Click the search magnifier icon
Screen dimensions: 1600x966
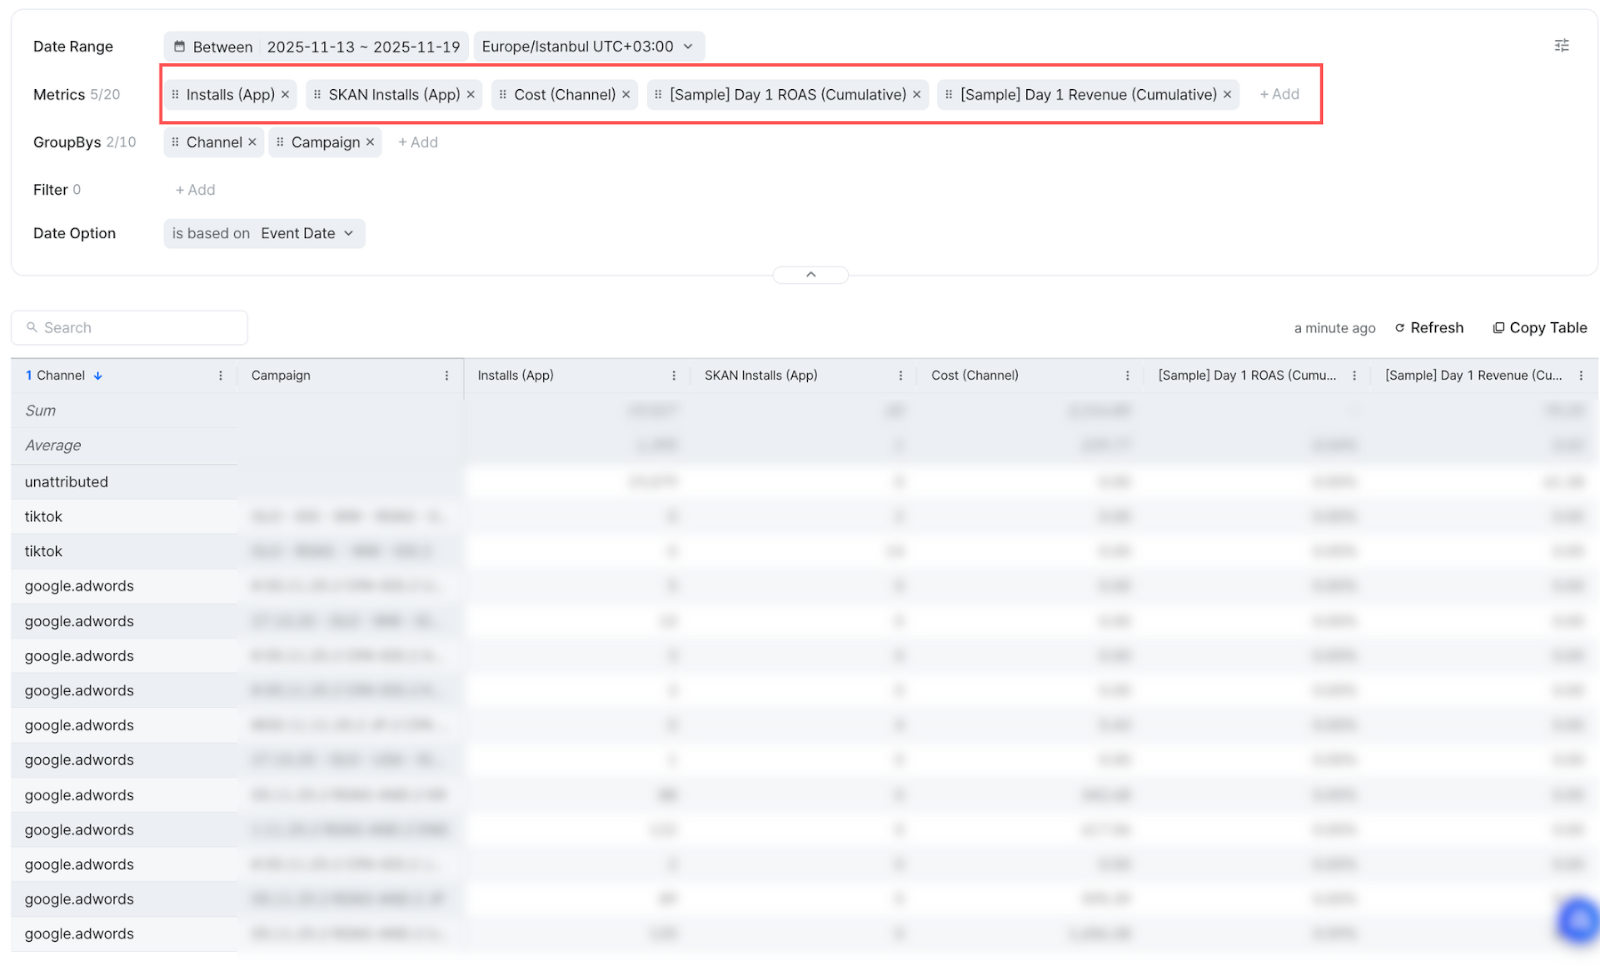32,328
